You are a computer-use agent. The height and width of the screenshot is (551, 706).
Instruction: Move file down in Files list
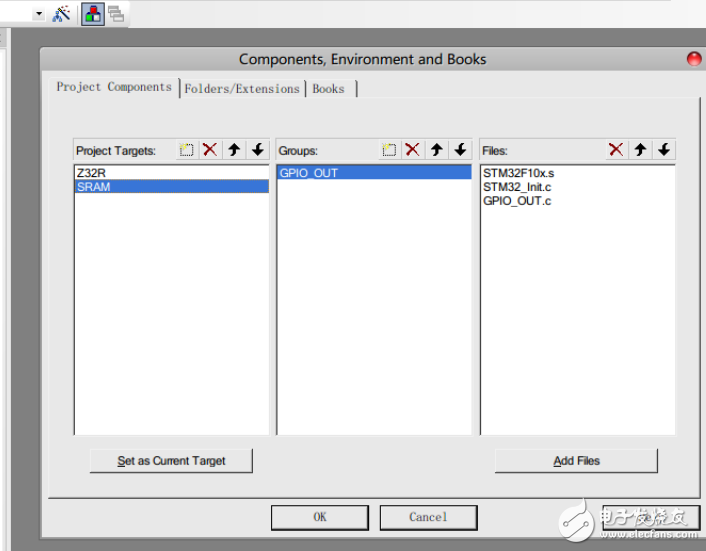click(664, 149)
